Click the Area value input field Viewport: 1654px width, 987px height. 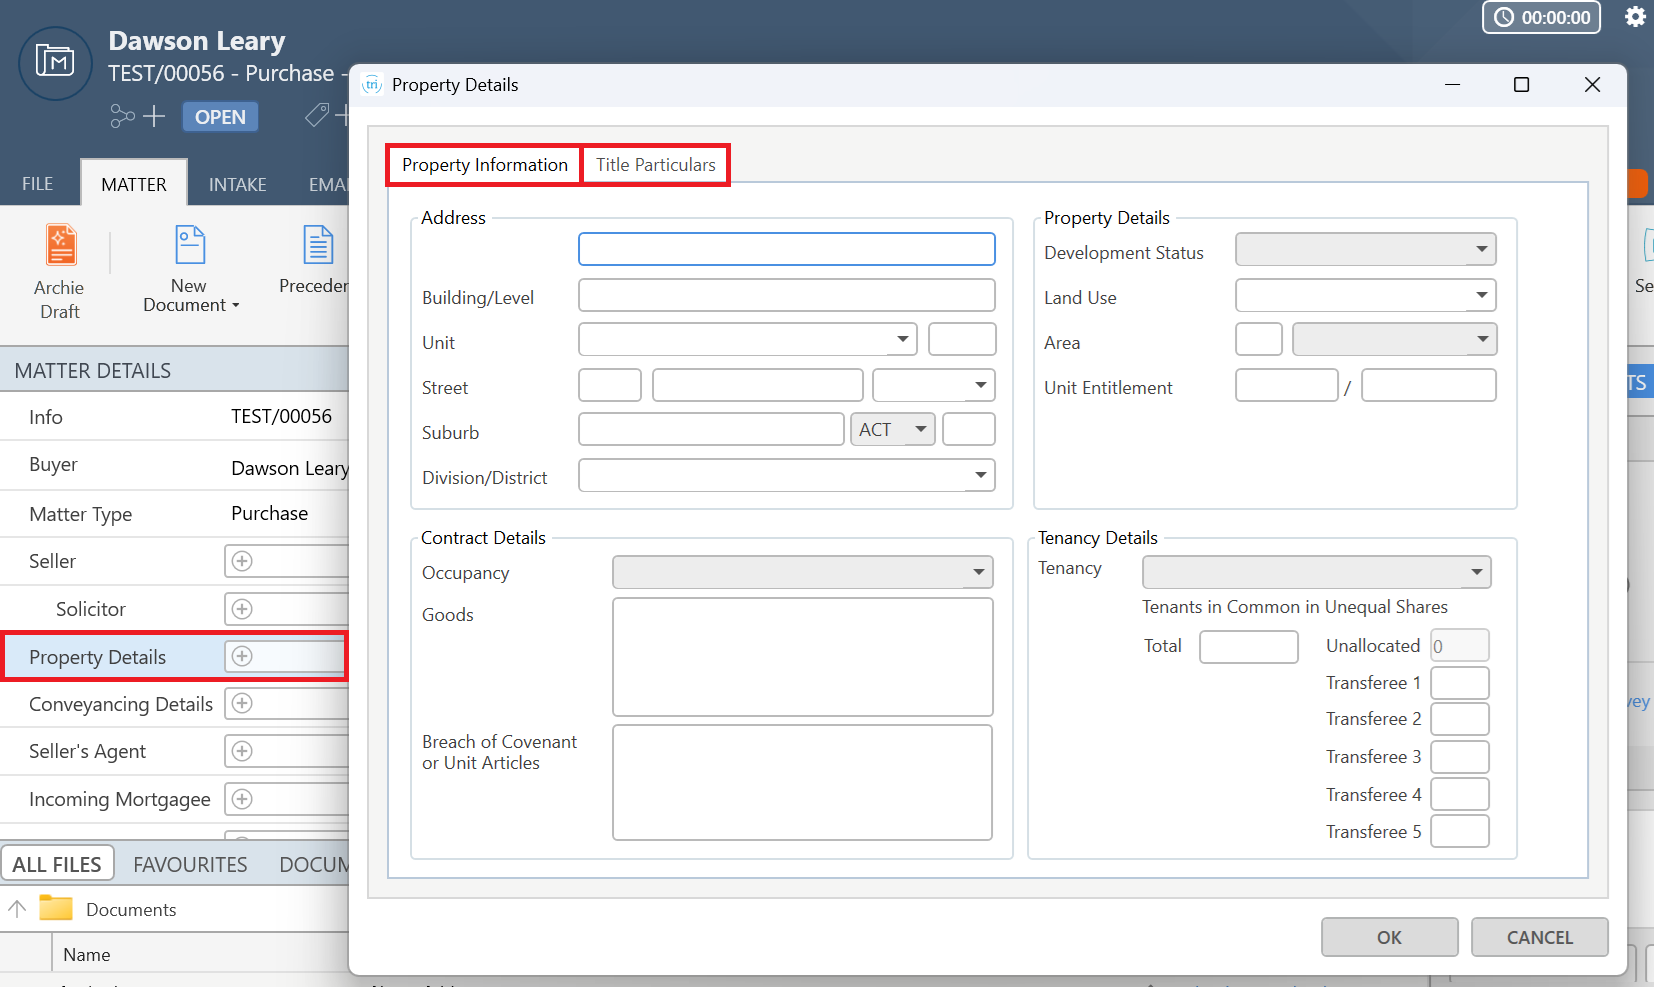point(1259,340)
